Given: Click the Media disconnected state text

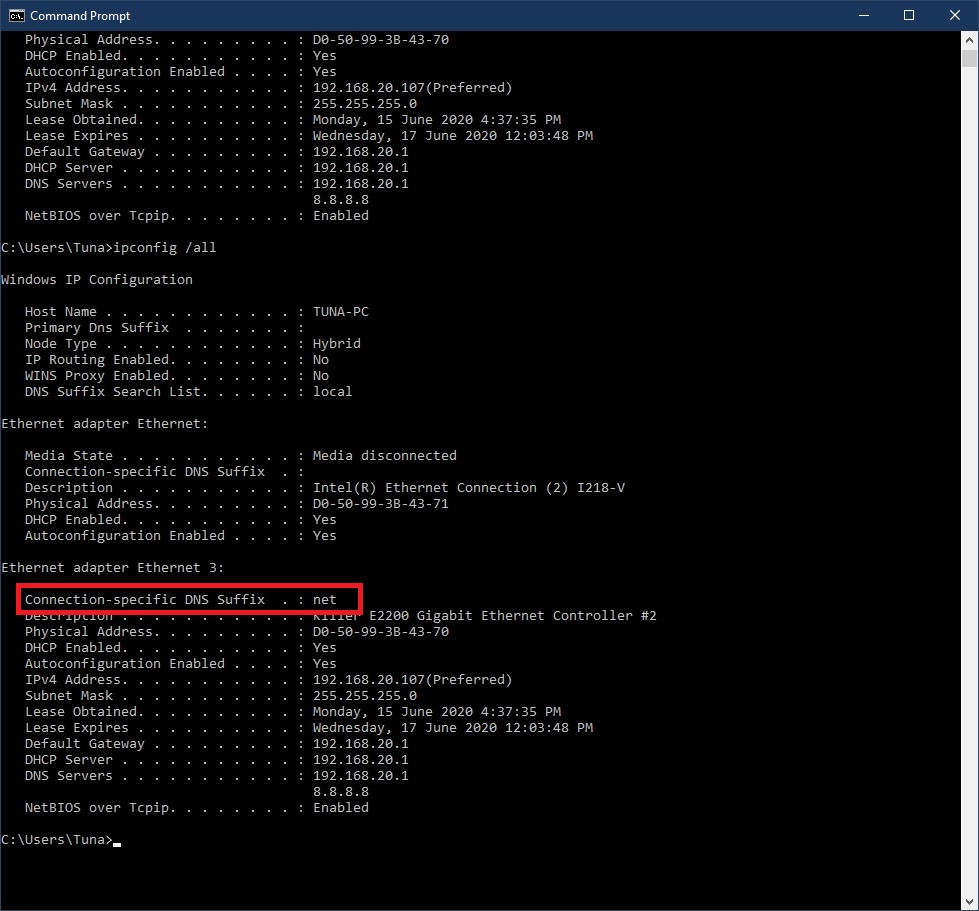Looking at the screenshot, I should click(x=384, y=456).
